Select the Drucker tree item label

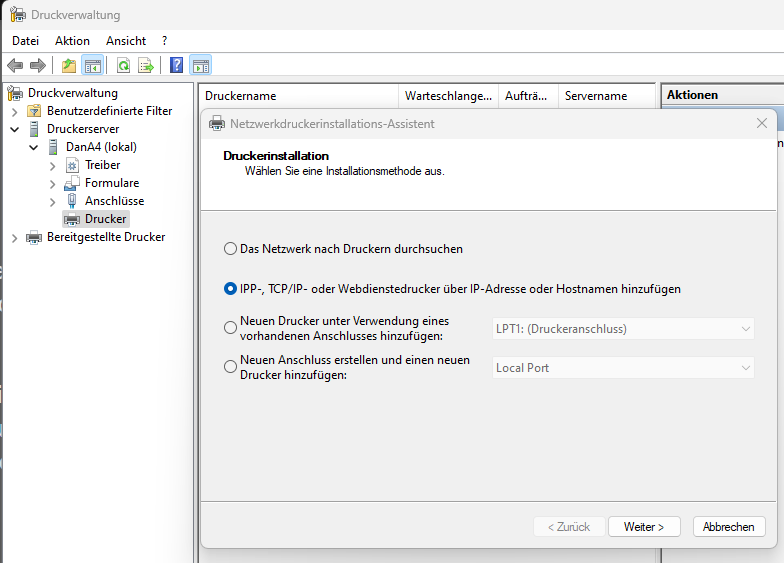tap(106, 219)
